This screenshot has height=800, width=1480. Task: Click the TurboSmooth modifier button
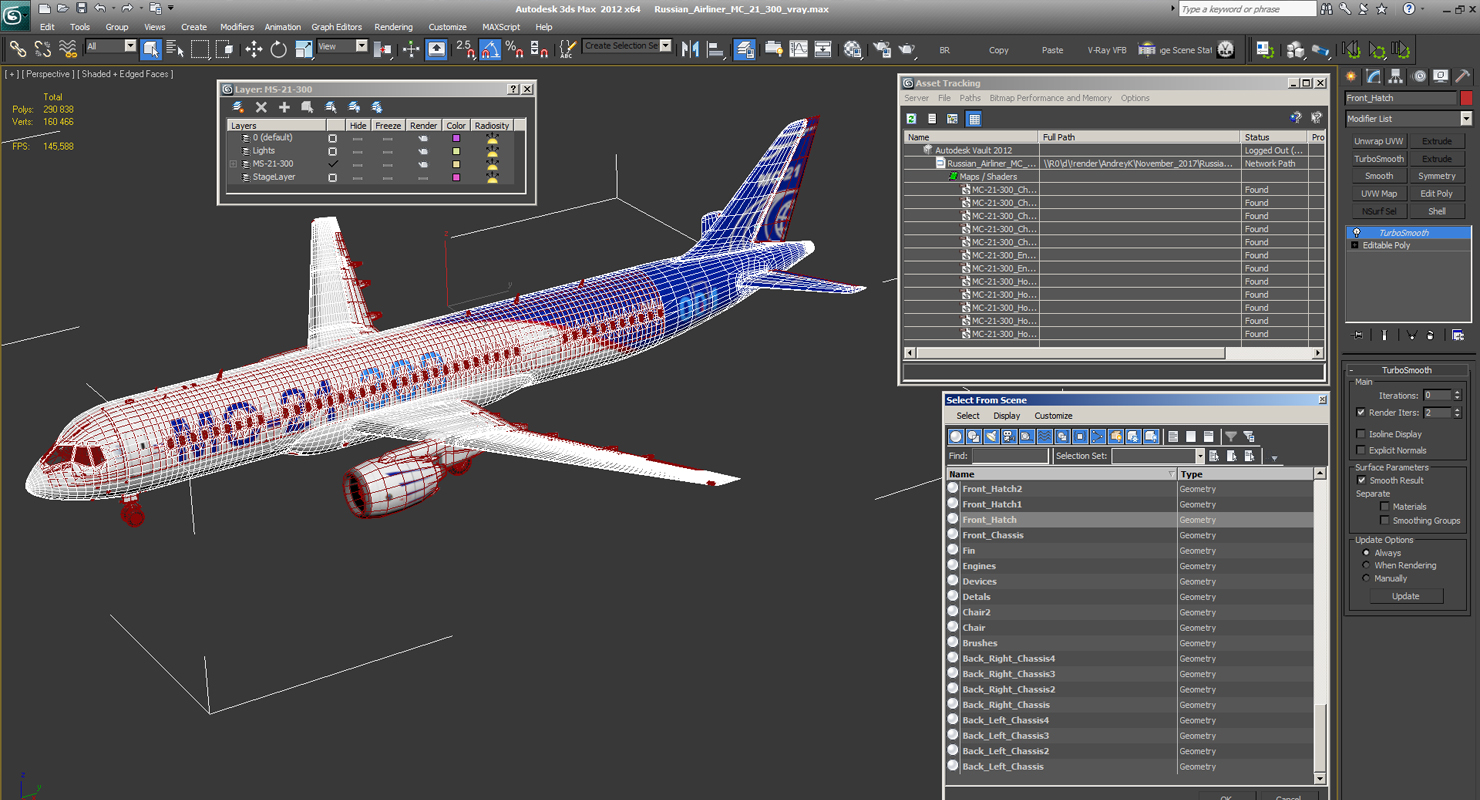tap(1379, 159)
